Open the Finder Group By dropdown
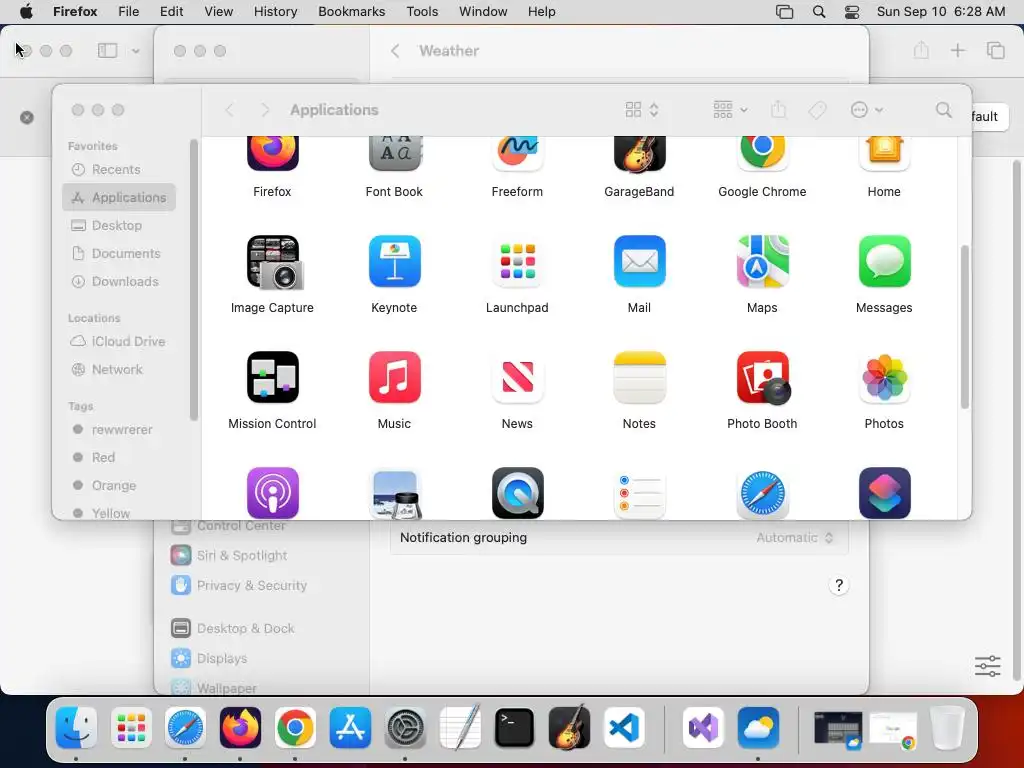 (730, 110)
